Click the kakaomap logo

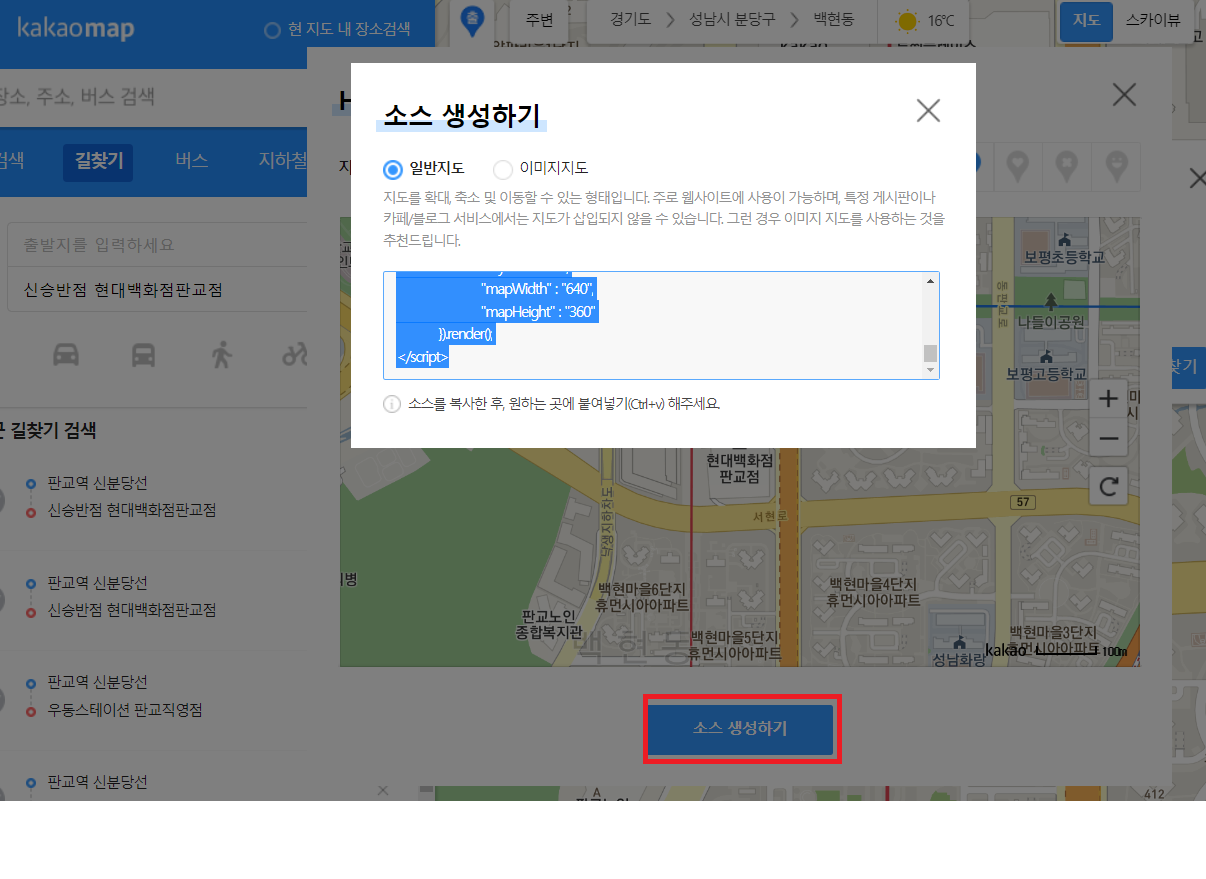[x=76, y=28]
